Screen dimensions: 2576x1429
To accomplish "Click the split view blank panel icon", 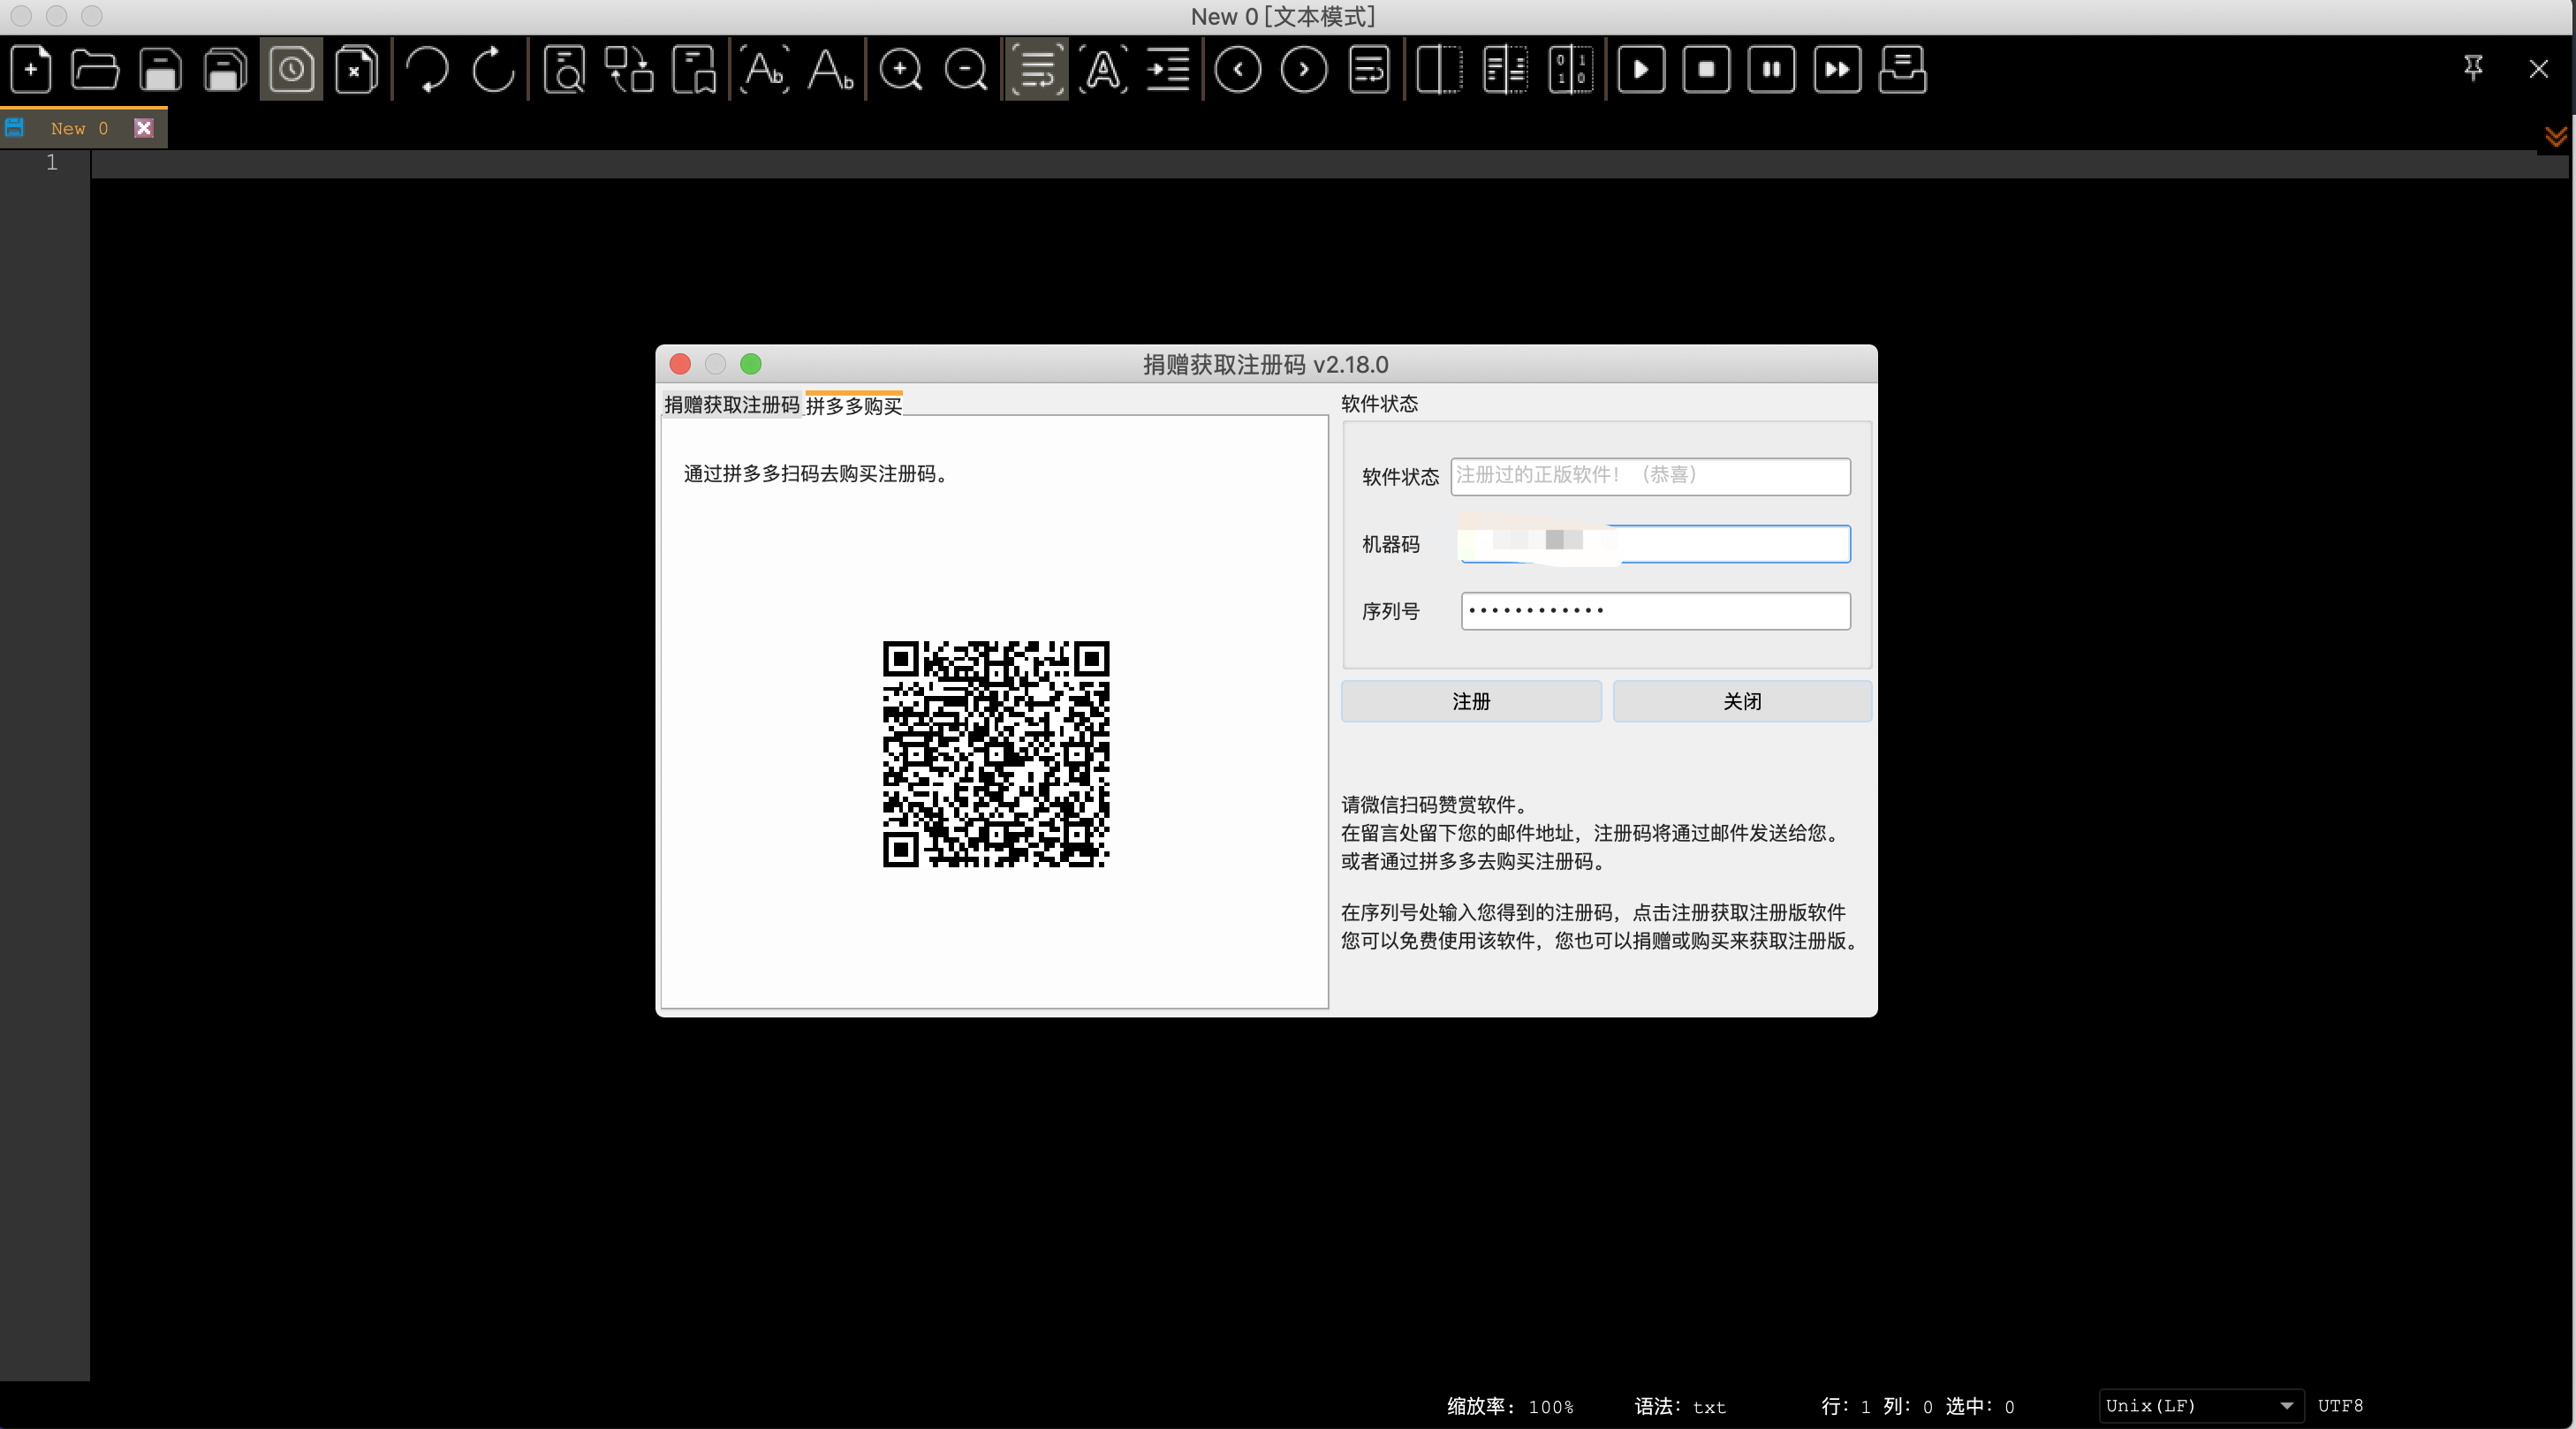I will [1440, 70].
